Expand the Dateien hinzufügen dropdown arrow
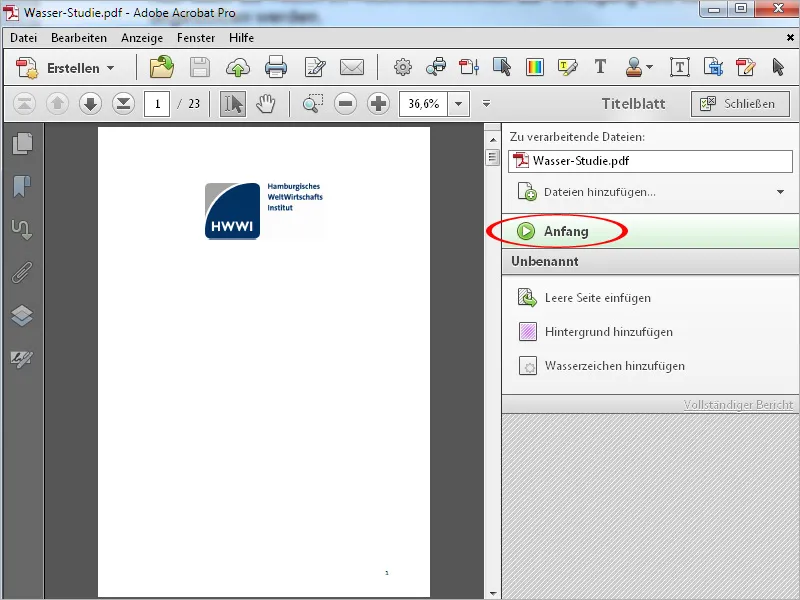This screenshot has width=800, height=600. pos(780,192)
